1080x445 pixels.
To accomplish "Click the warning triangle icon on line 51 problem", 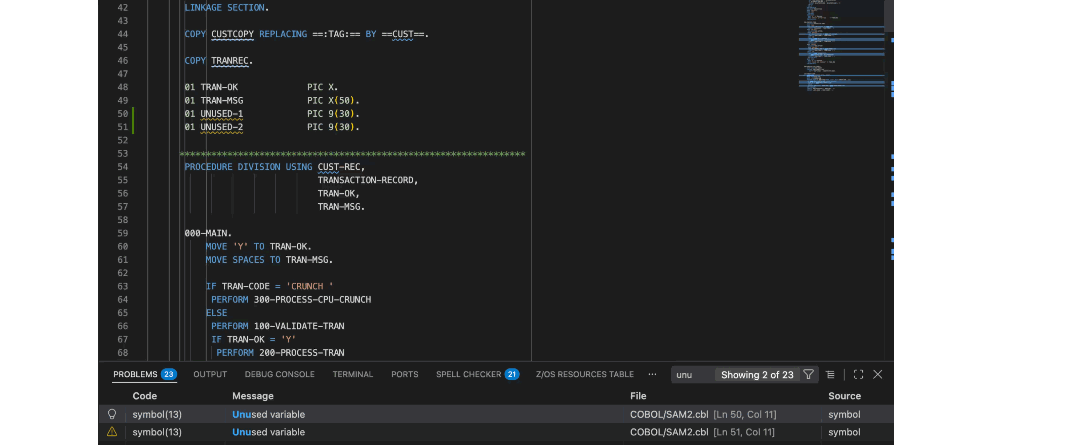I will [112, 432].
